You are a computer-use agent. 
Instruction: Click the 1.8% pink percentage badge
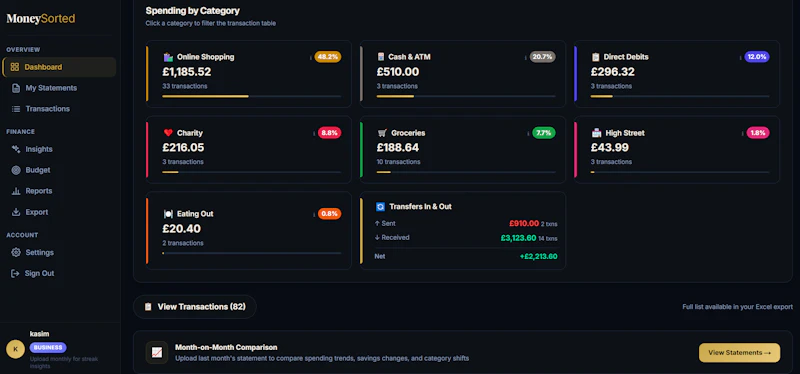pyautogui.click(x=758, y=133)
